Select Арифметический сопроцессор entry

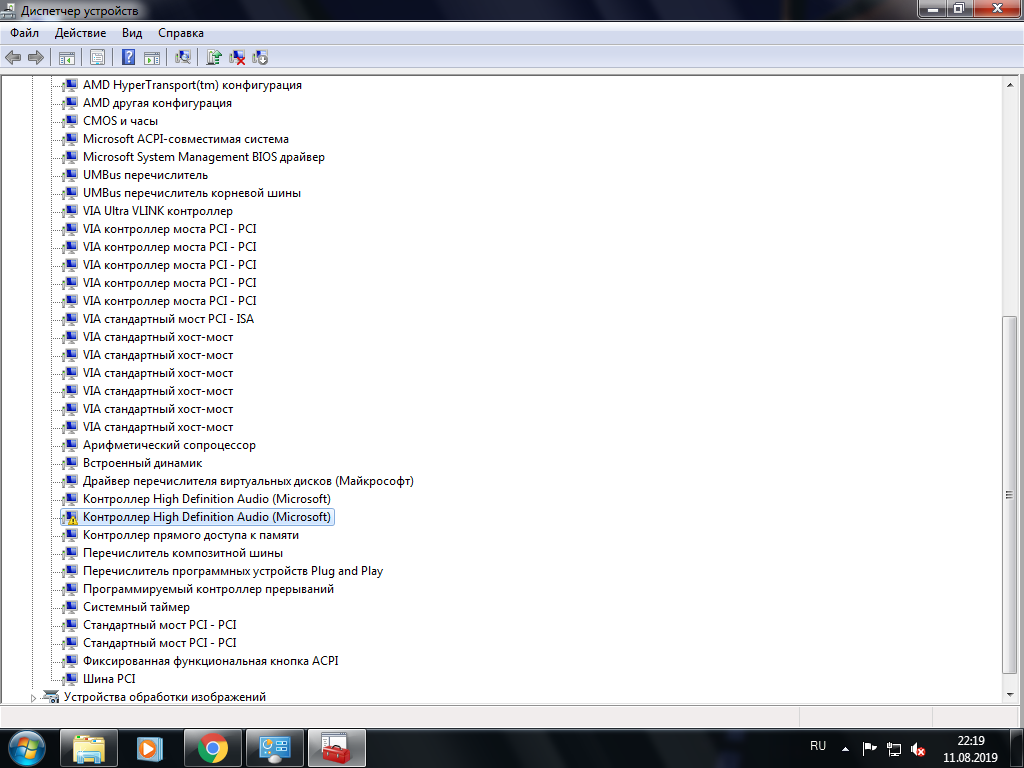click(169, 445)
